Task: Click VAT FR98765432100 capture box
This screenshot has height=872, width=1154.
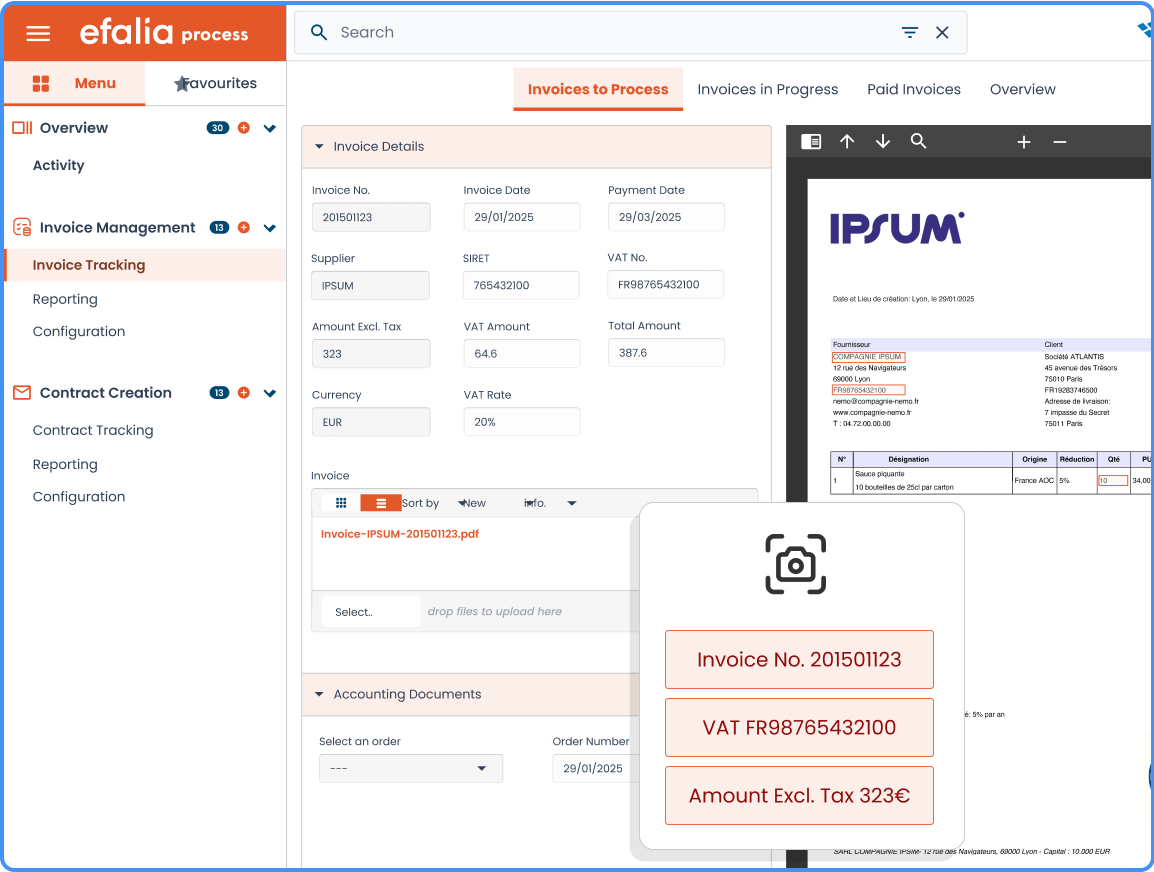Action: point(799,727)
